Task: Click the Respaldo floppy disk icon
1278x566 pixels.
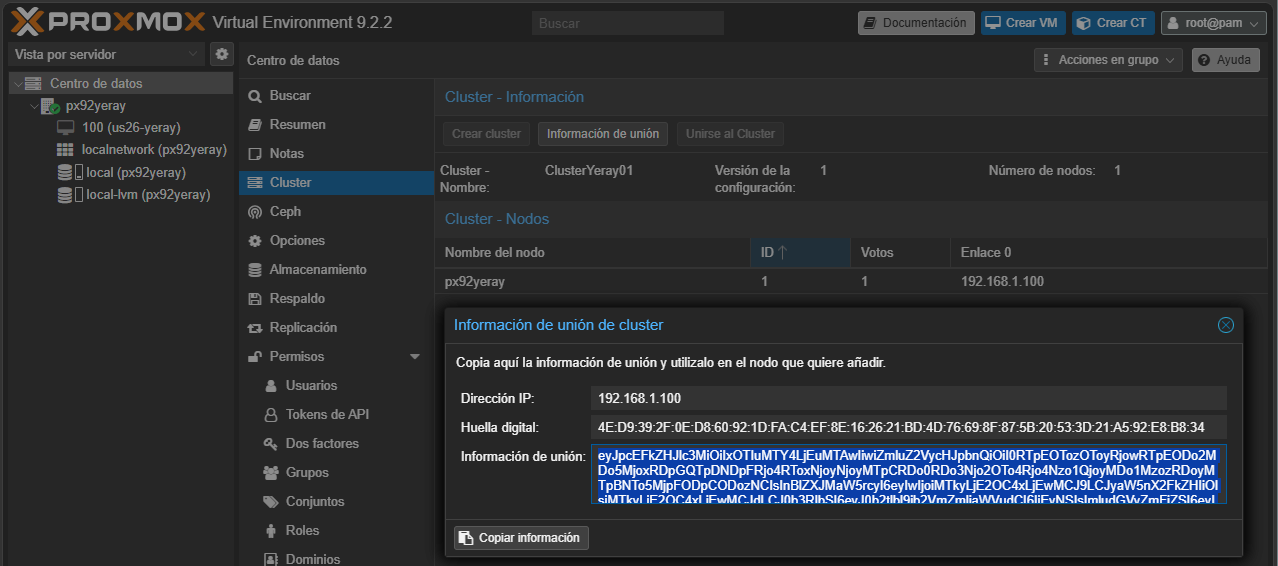Action: pos(254,299)
